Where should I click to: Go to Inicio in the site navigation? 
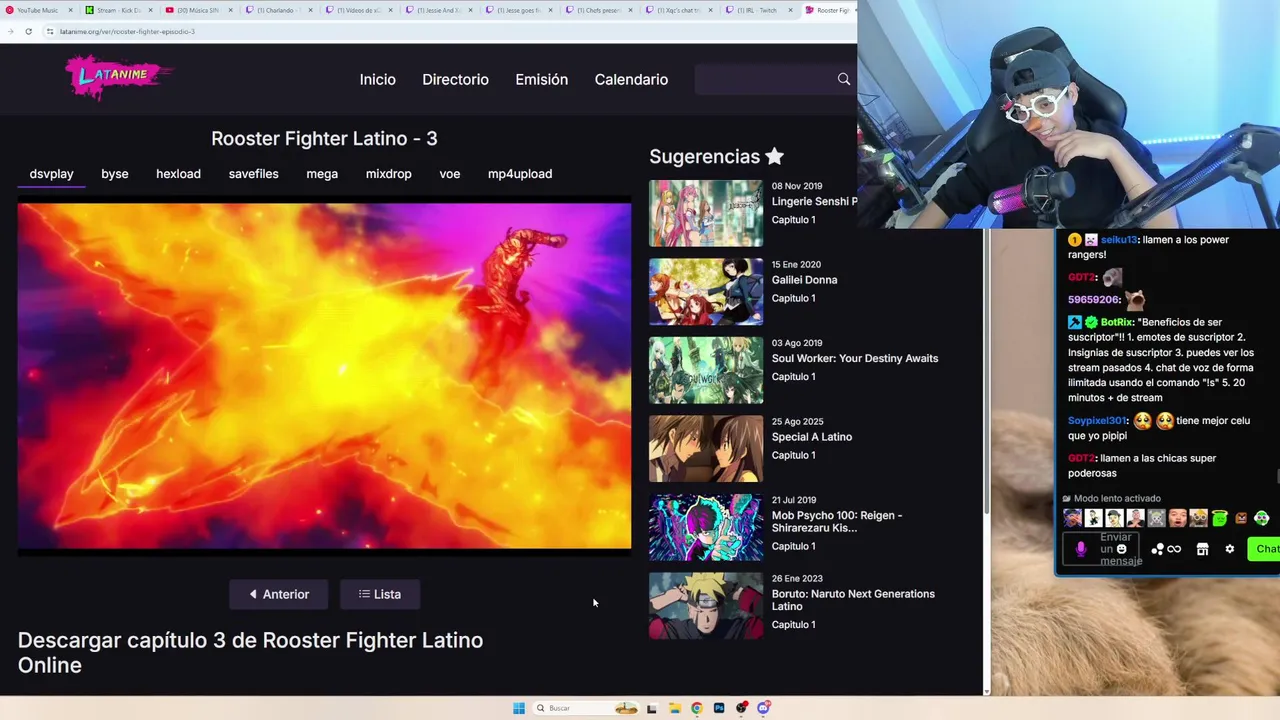(x=378, y=80)
